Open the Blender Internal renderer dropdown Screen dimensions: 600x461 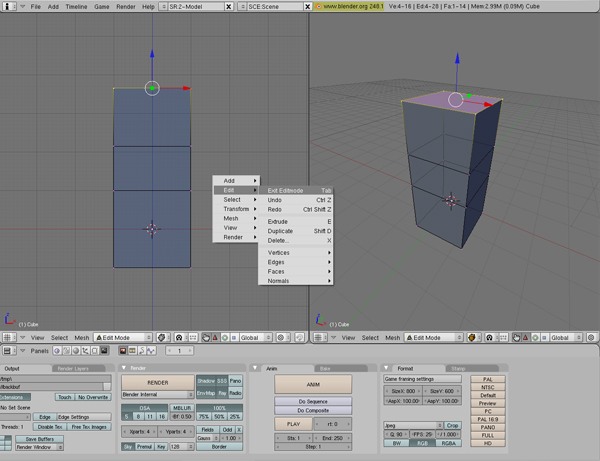click(156, 394)
